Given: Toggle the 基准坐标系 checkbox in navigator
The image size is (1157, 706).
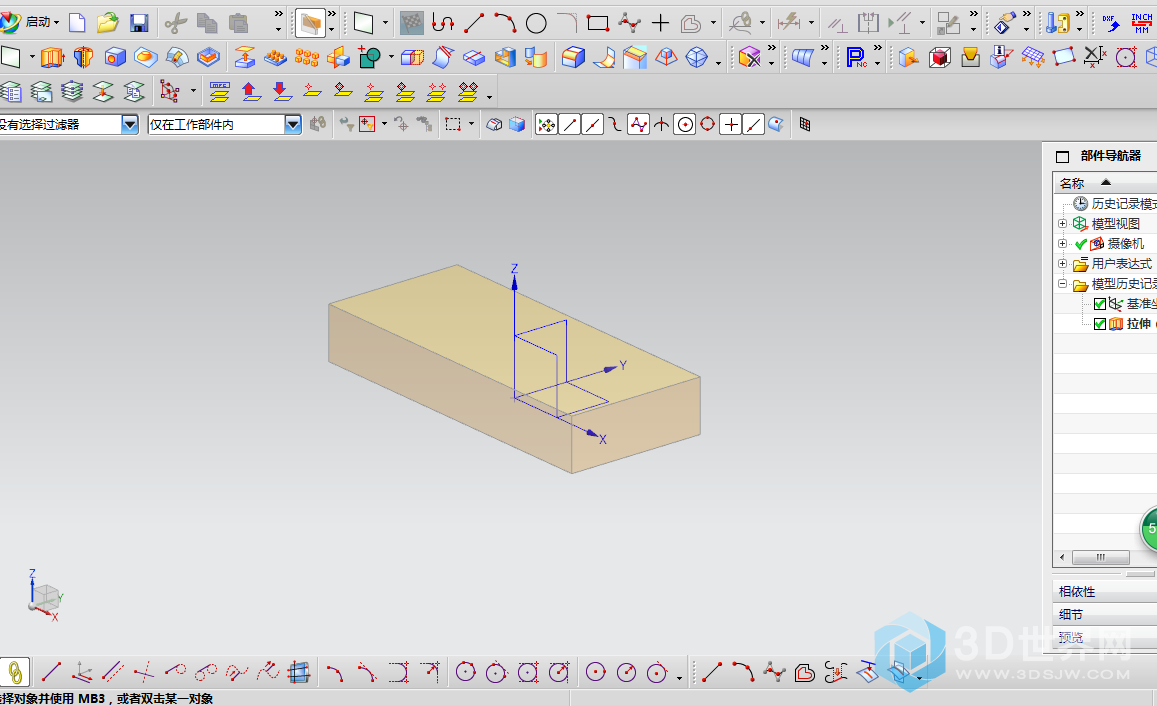Looking at the screenshot, I should [x=1100, y=304].
